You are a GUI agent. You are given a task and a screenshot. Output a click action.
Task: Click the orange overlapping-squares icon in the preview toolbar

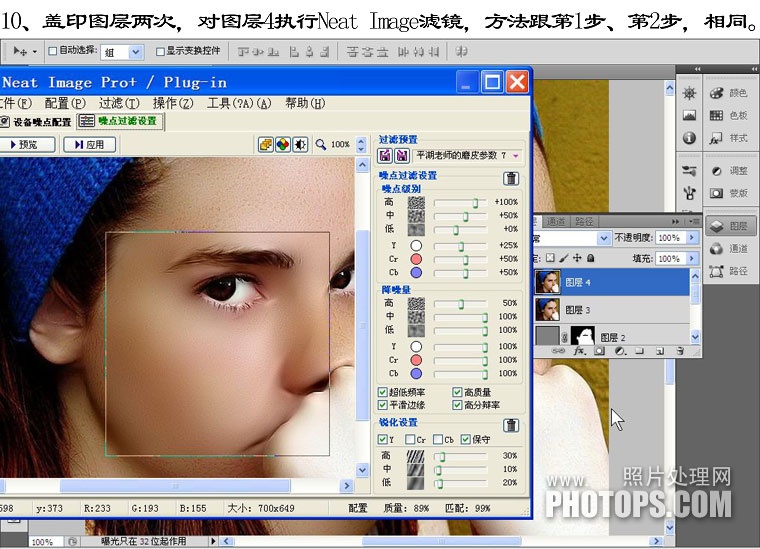(x=266, y=144)
